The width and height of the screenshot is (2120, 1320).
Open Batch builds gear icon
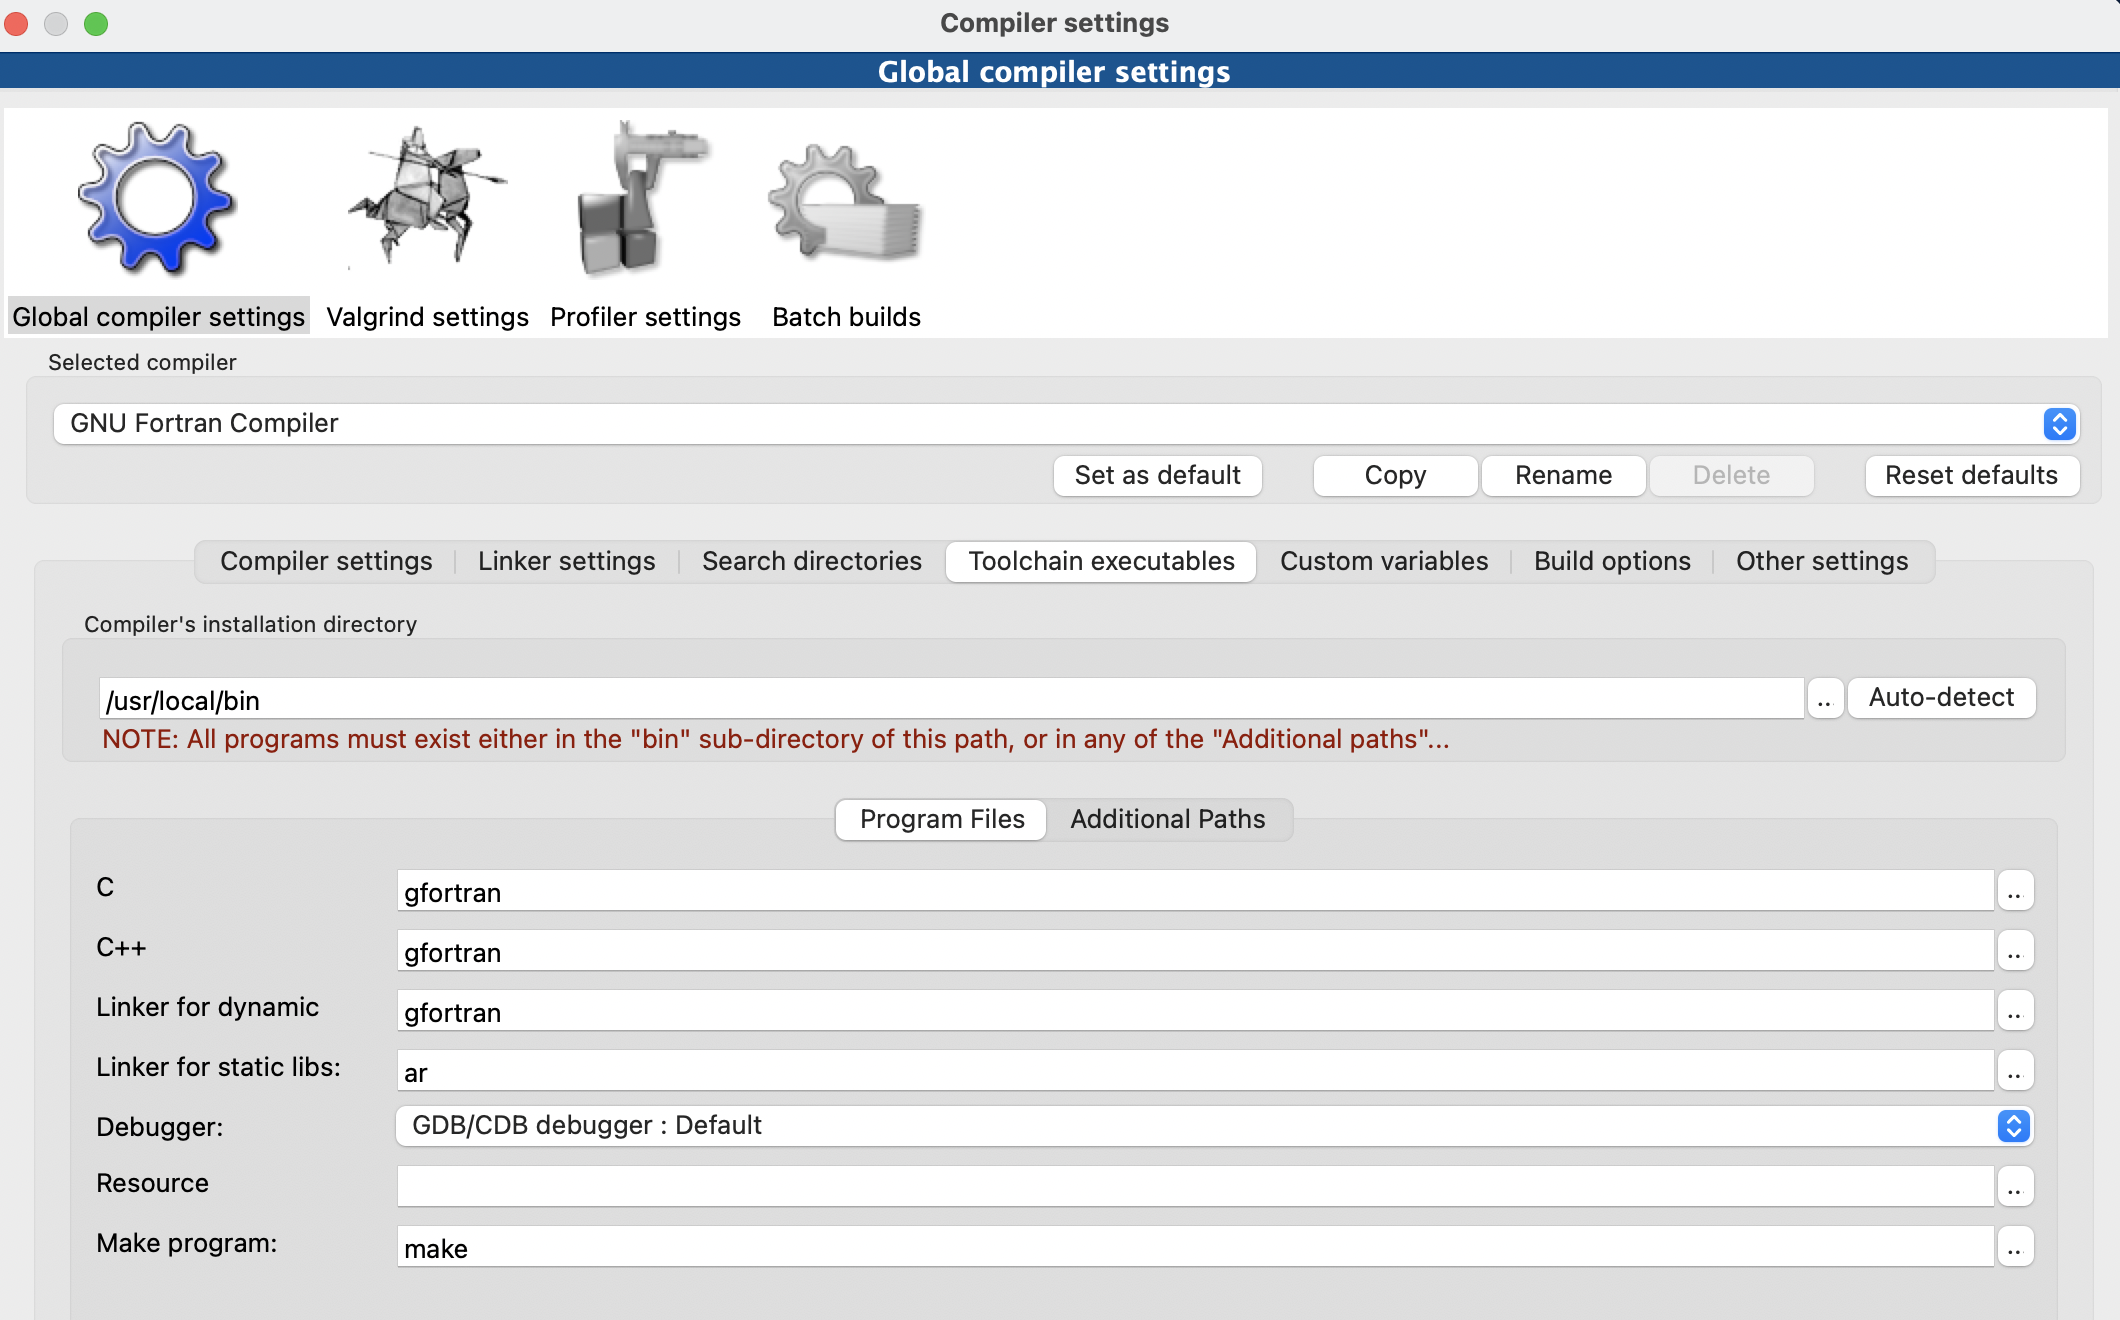pos(846,205)
